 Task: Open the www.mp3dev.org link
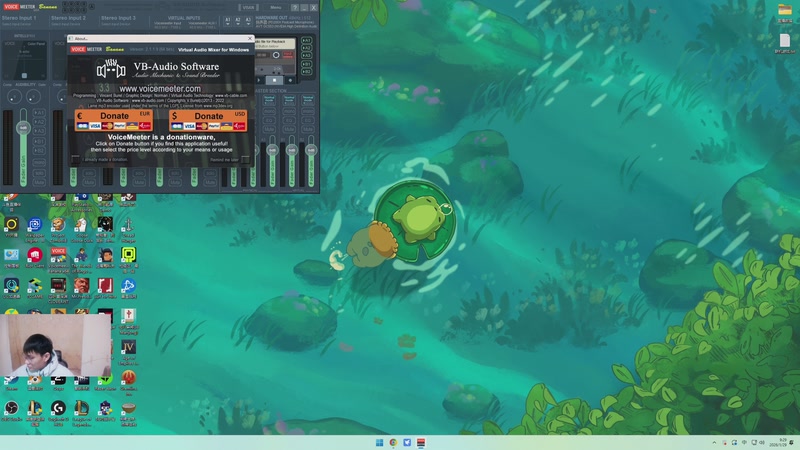point(218,106)
